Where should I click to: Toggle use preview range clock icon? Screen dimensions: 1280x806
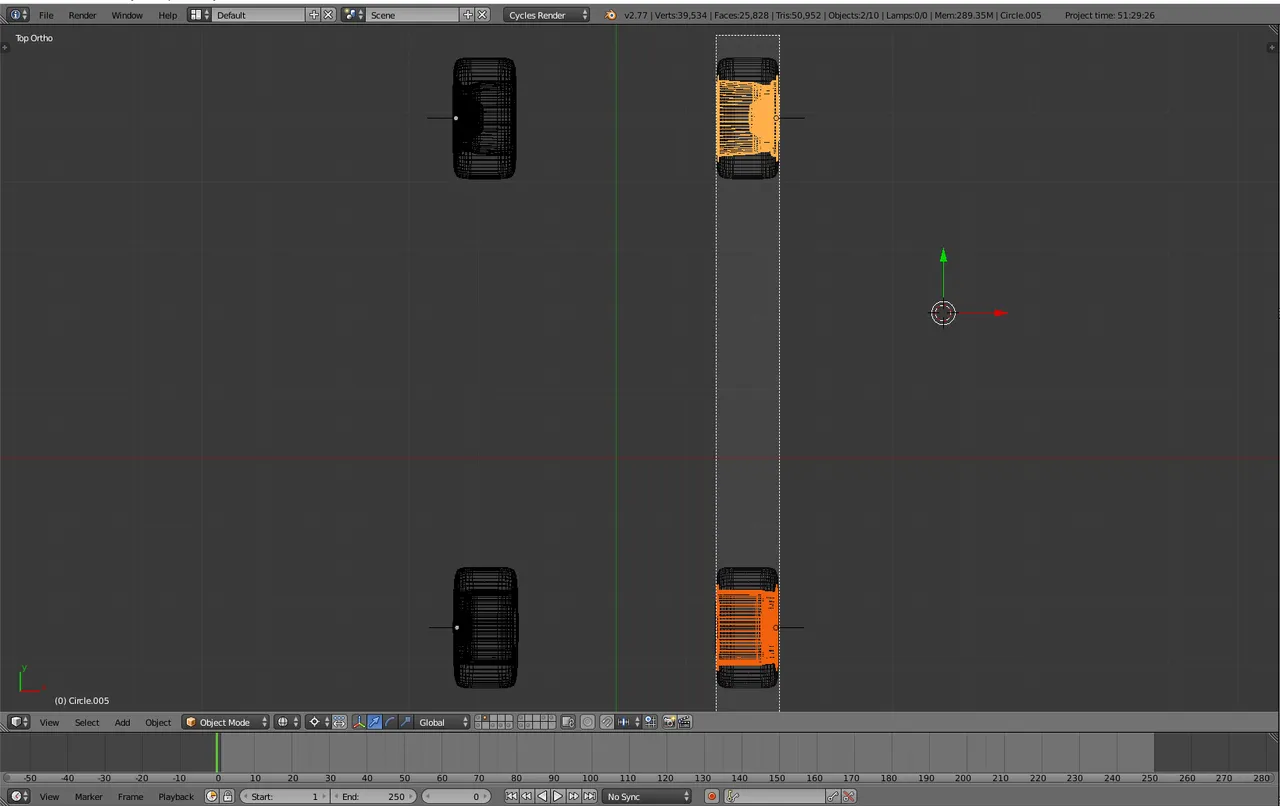click(x=212, y=796)
